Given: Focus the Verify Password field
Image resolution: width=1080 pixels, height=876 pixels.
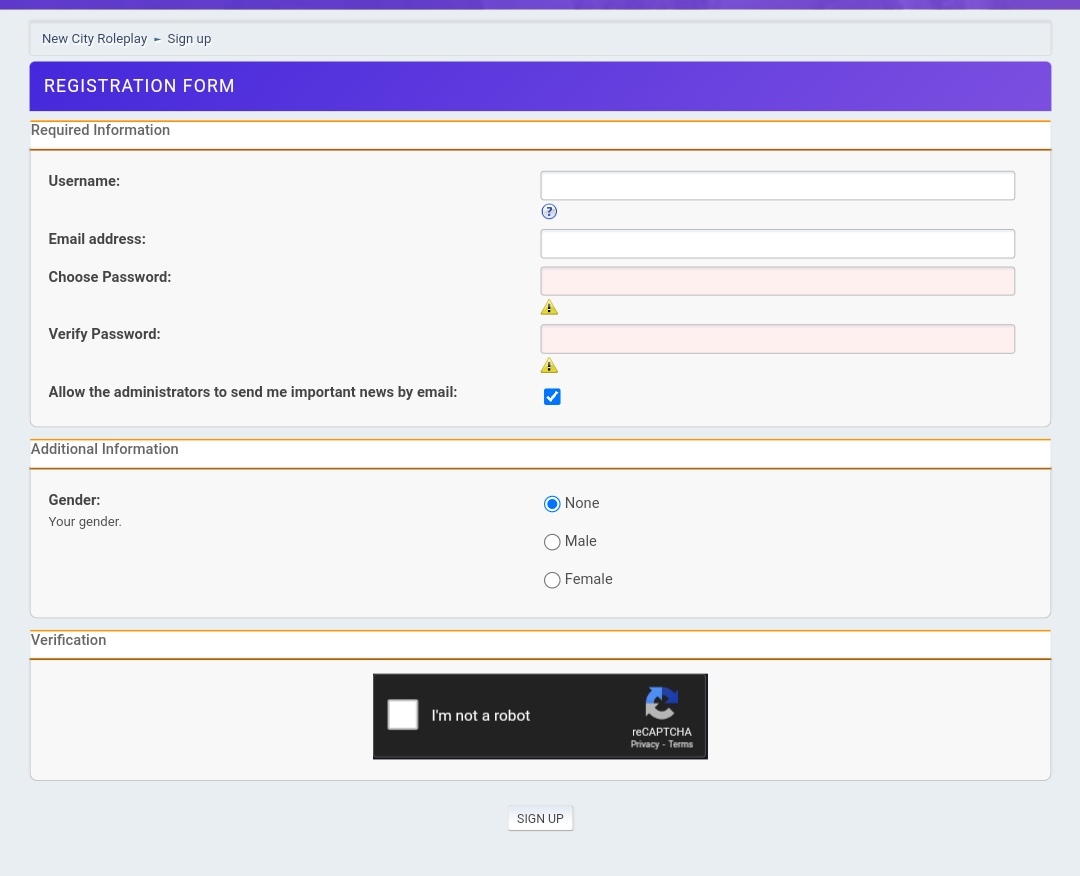Looking at the screenshot, I should point(778,339).
